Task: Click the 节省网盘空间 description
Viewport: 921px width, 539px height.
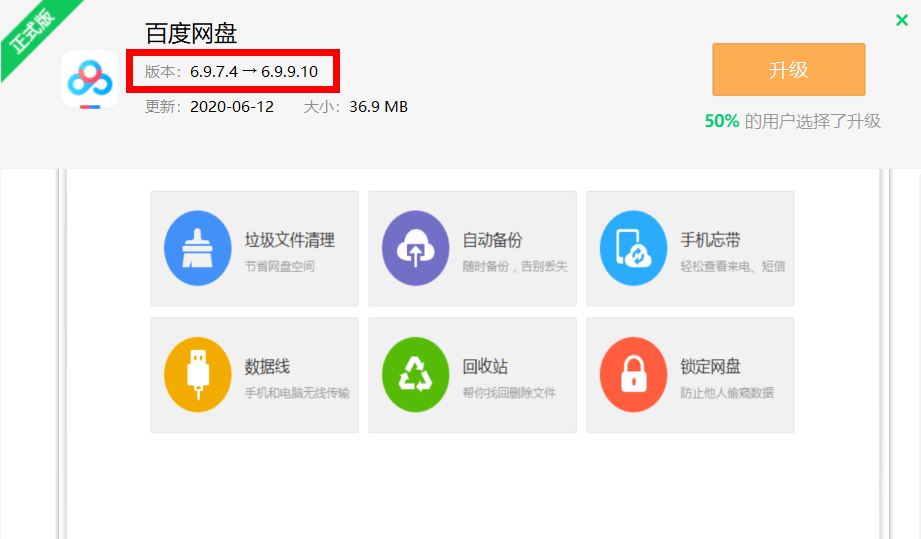Action: coord(280,267)
